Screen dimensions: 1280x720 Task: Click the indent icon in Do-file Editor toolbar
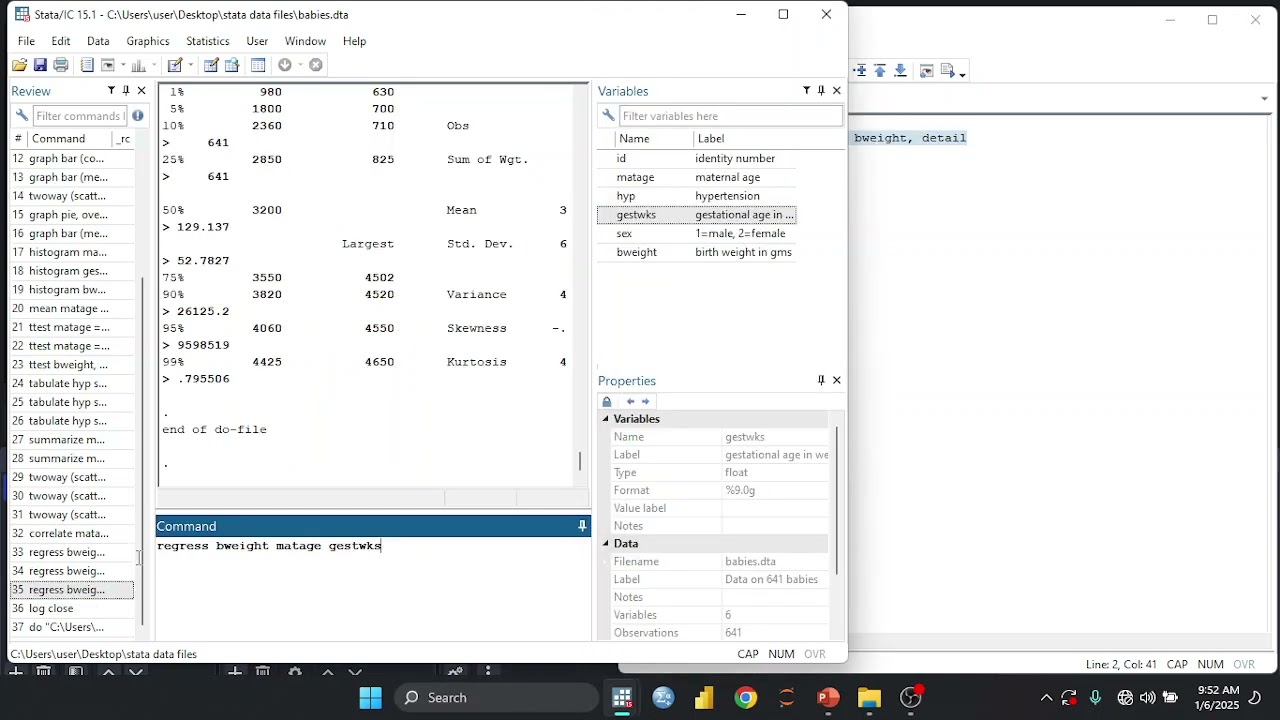coord(860,71)
